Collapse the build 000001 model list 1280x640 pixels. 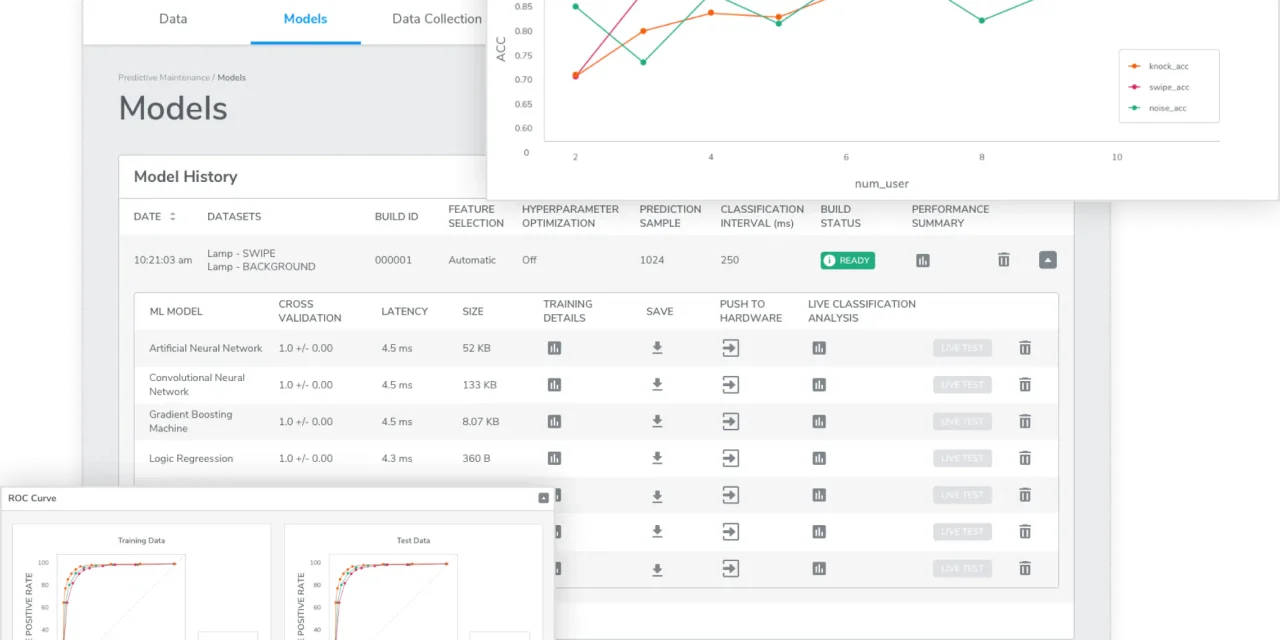1047,260
